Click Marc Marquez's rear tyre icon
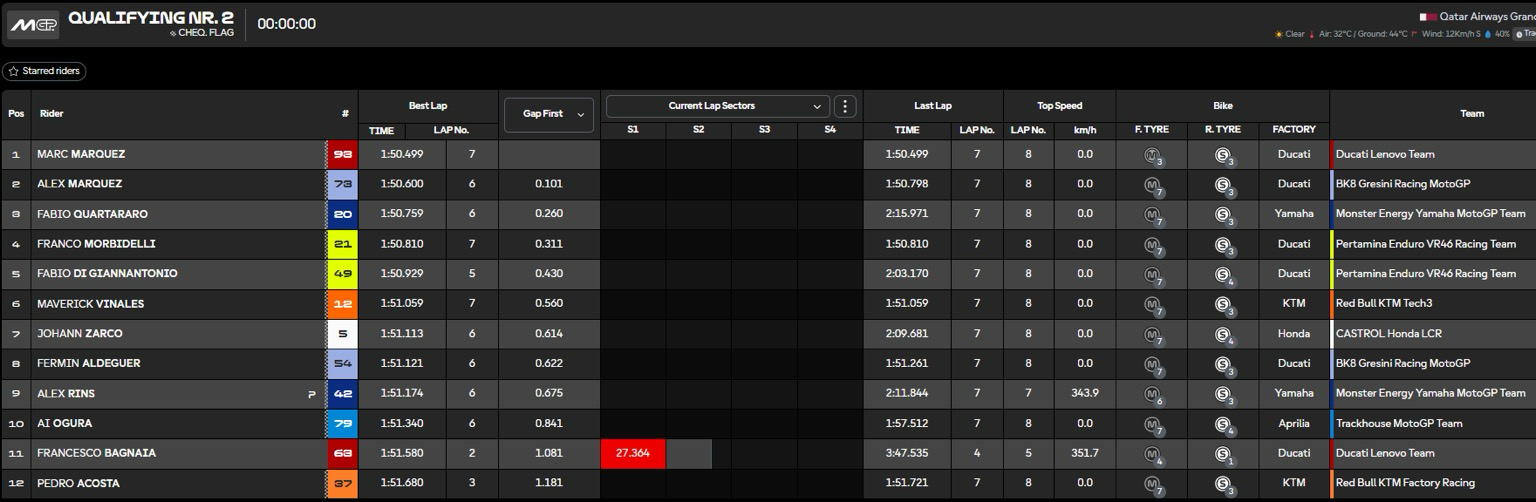This screenshot has width=1536, height=502. click(x=1223, y=155)
